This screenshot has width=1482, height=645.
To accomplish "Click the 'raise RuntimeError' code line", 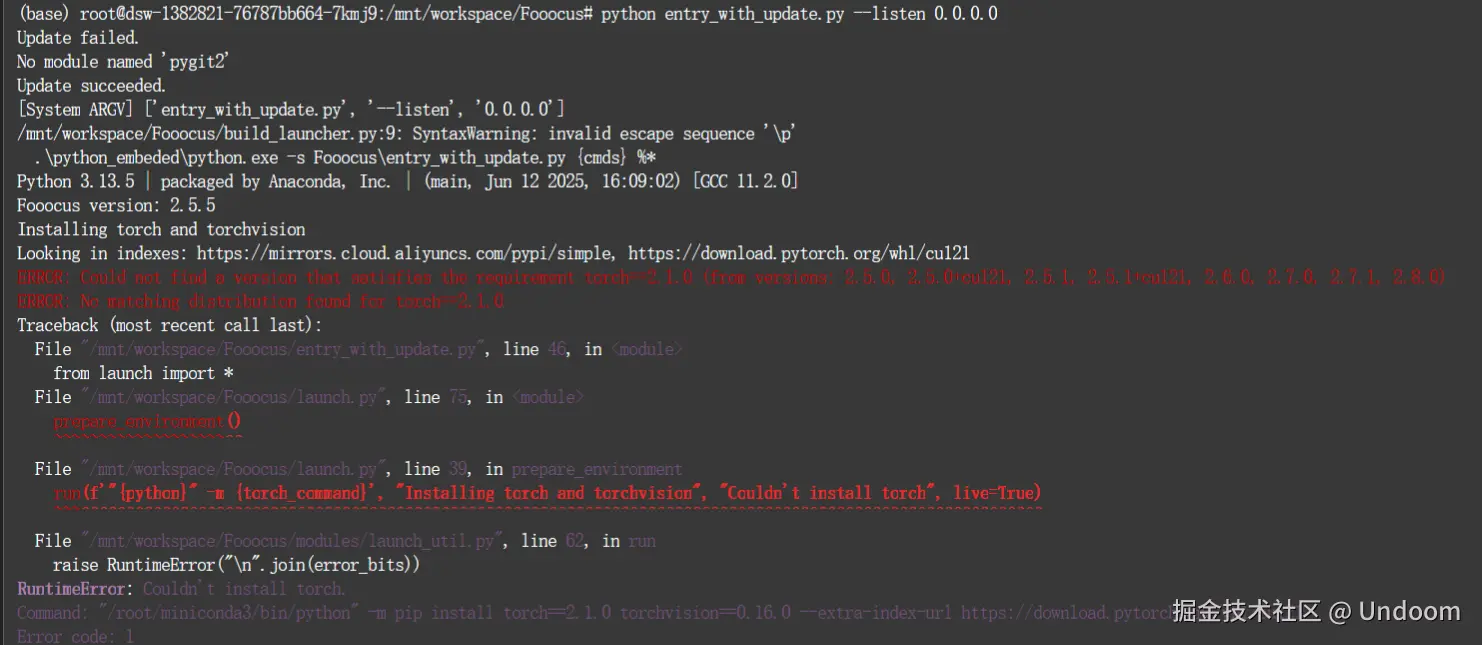I will (x=236, y=565).
